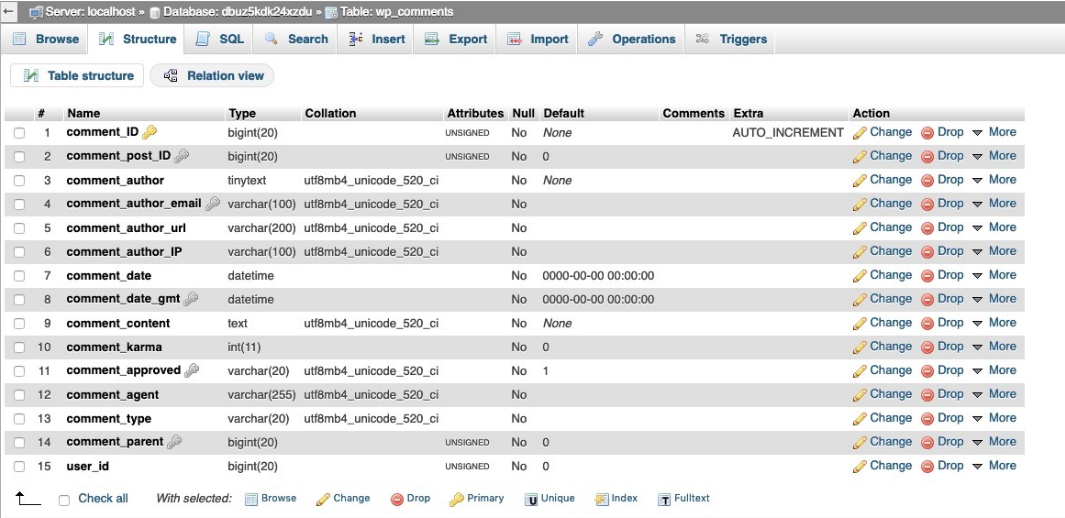Select the comment_date row checkbox
This screenshot has width=1065, height=518.
point(20,276)
